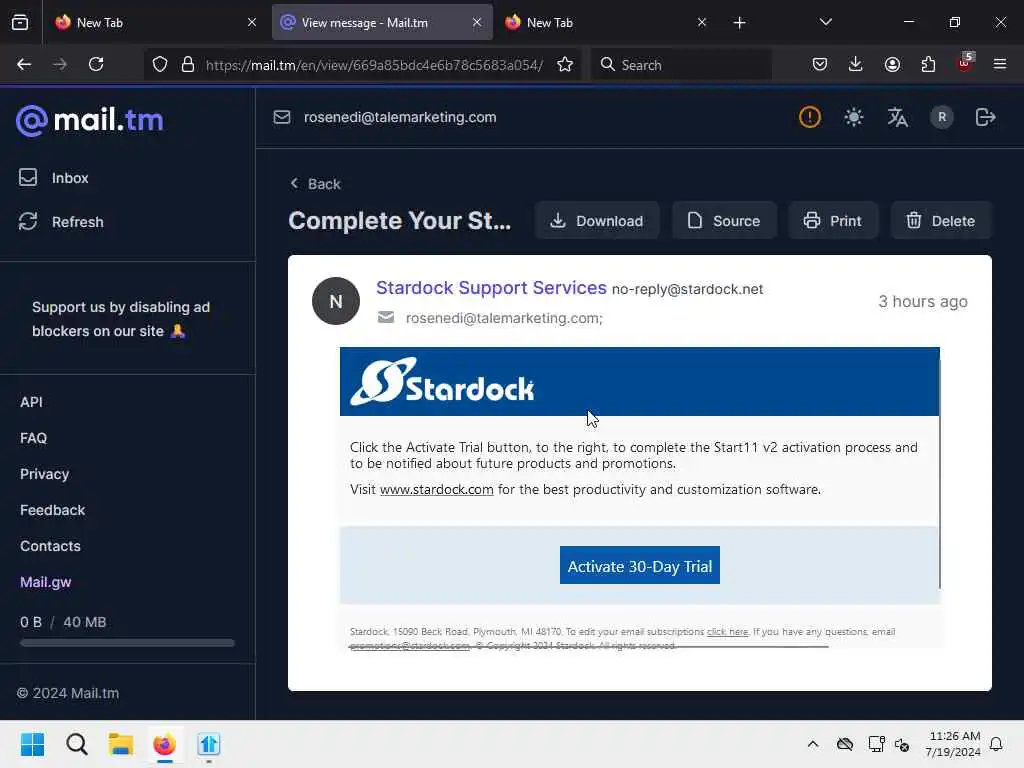Open the R account avatar menu
This screenshot has width=1024, height=768.
tap(942, 118)
